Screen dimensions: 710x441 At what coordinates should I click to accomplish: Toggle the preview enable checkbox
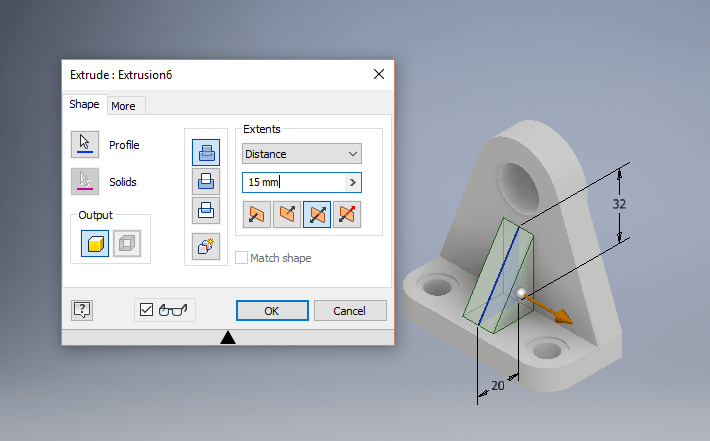click(146, 310)
